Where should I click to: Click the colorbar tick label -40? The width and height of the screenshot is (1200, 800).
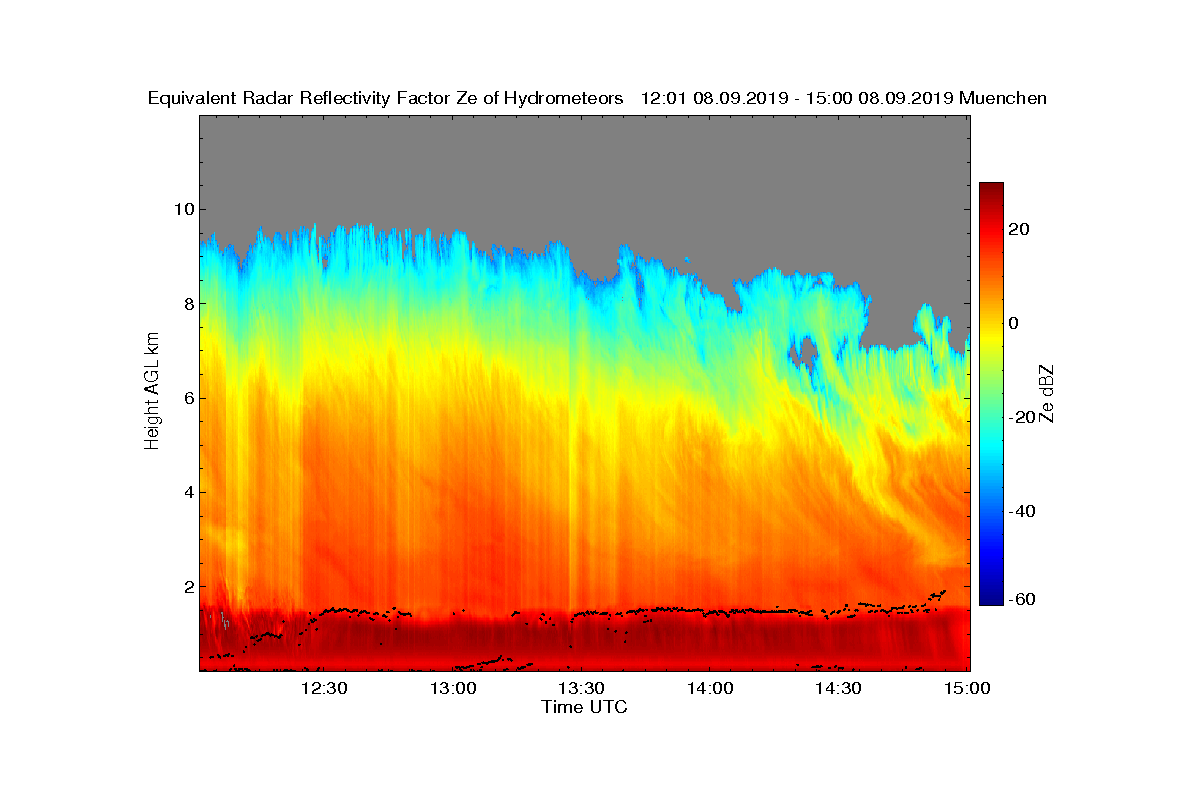coord(1022,511)
